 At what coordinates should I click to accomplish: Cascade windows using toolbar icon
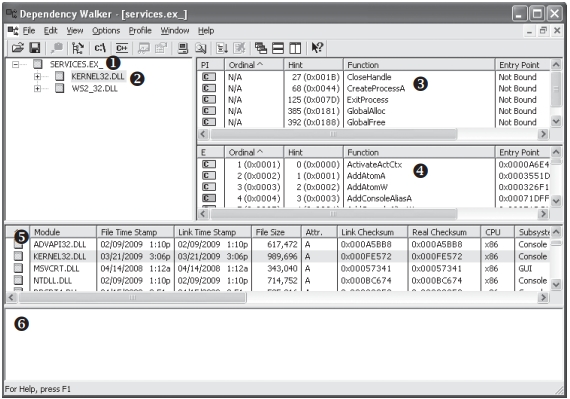[261, 48]
